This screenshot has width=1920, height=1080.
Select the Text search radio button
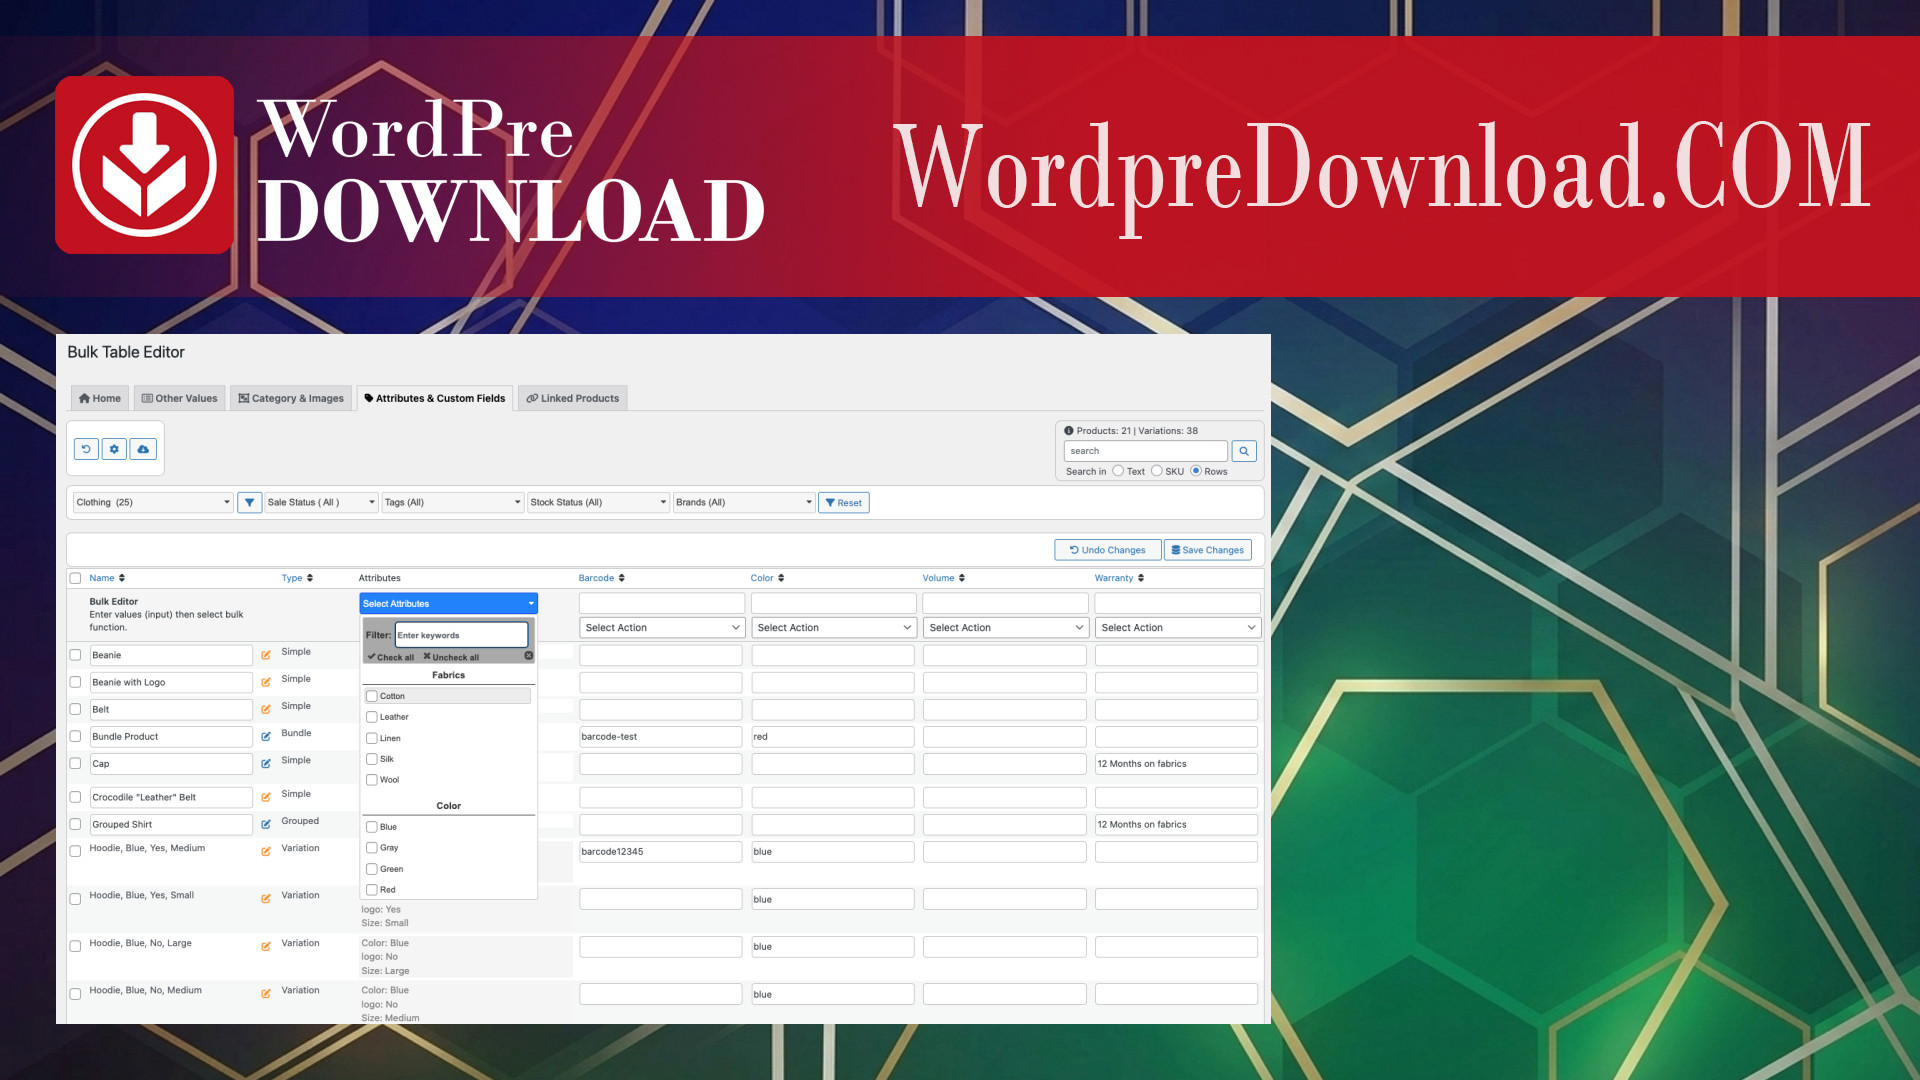coord(1118,470)
